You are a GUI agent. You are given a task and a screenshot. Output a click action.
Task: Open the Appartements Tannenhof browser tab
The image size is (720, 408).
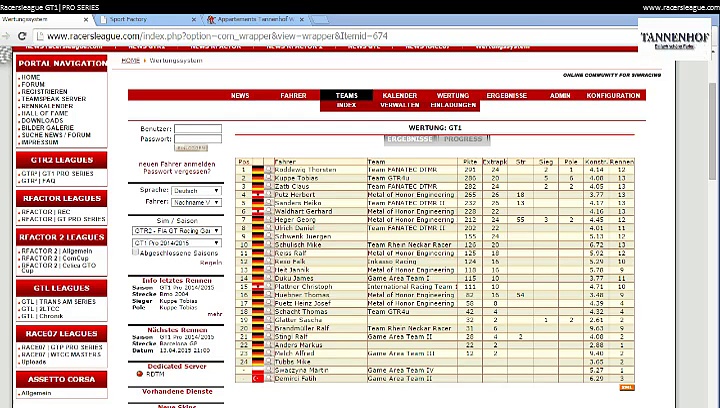pyautogui.click(x=250, y=19)
